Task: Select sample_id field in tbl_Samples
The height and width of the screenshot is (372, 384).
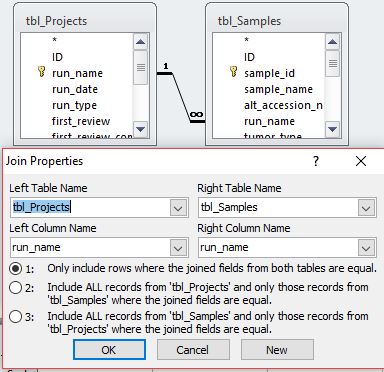Action: (x=269, y=73)
